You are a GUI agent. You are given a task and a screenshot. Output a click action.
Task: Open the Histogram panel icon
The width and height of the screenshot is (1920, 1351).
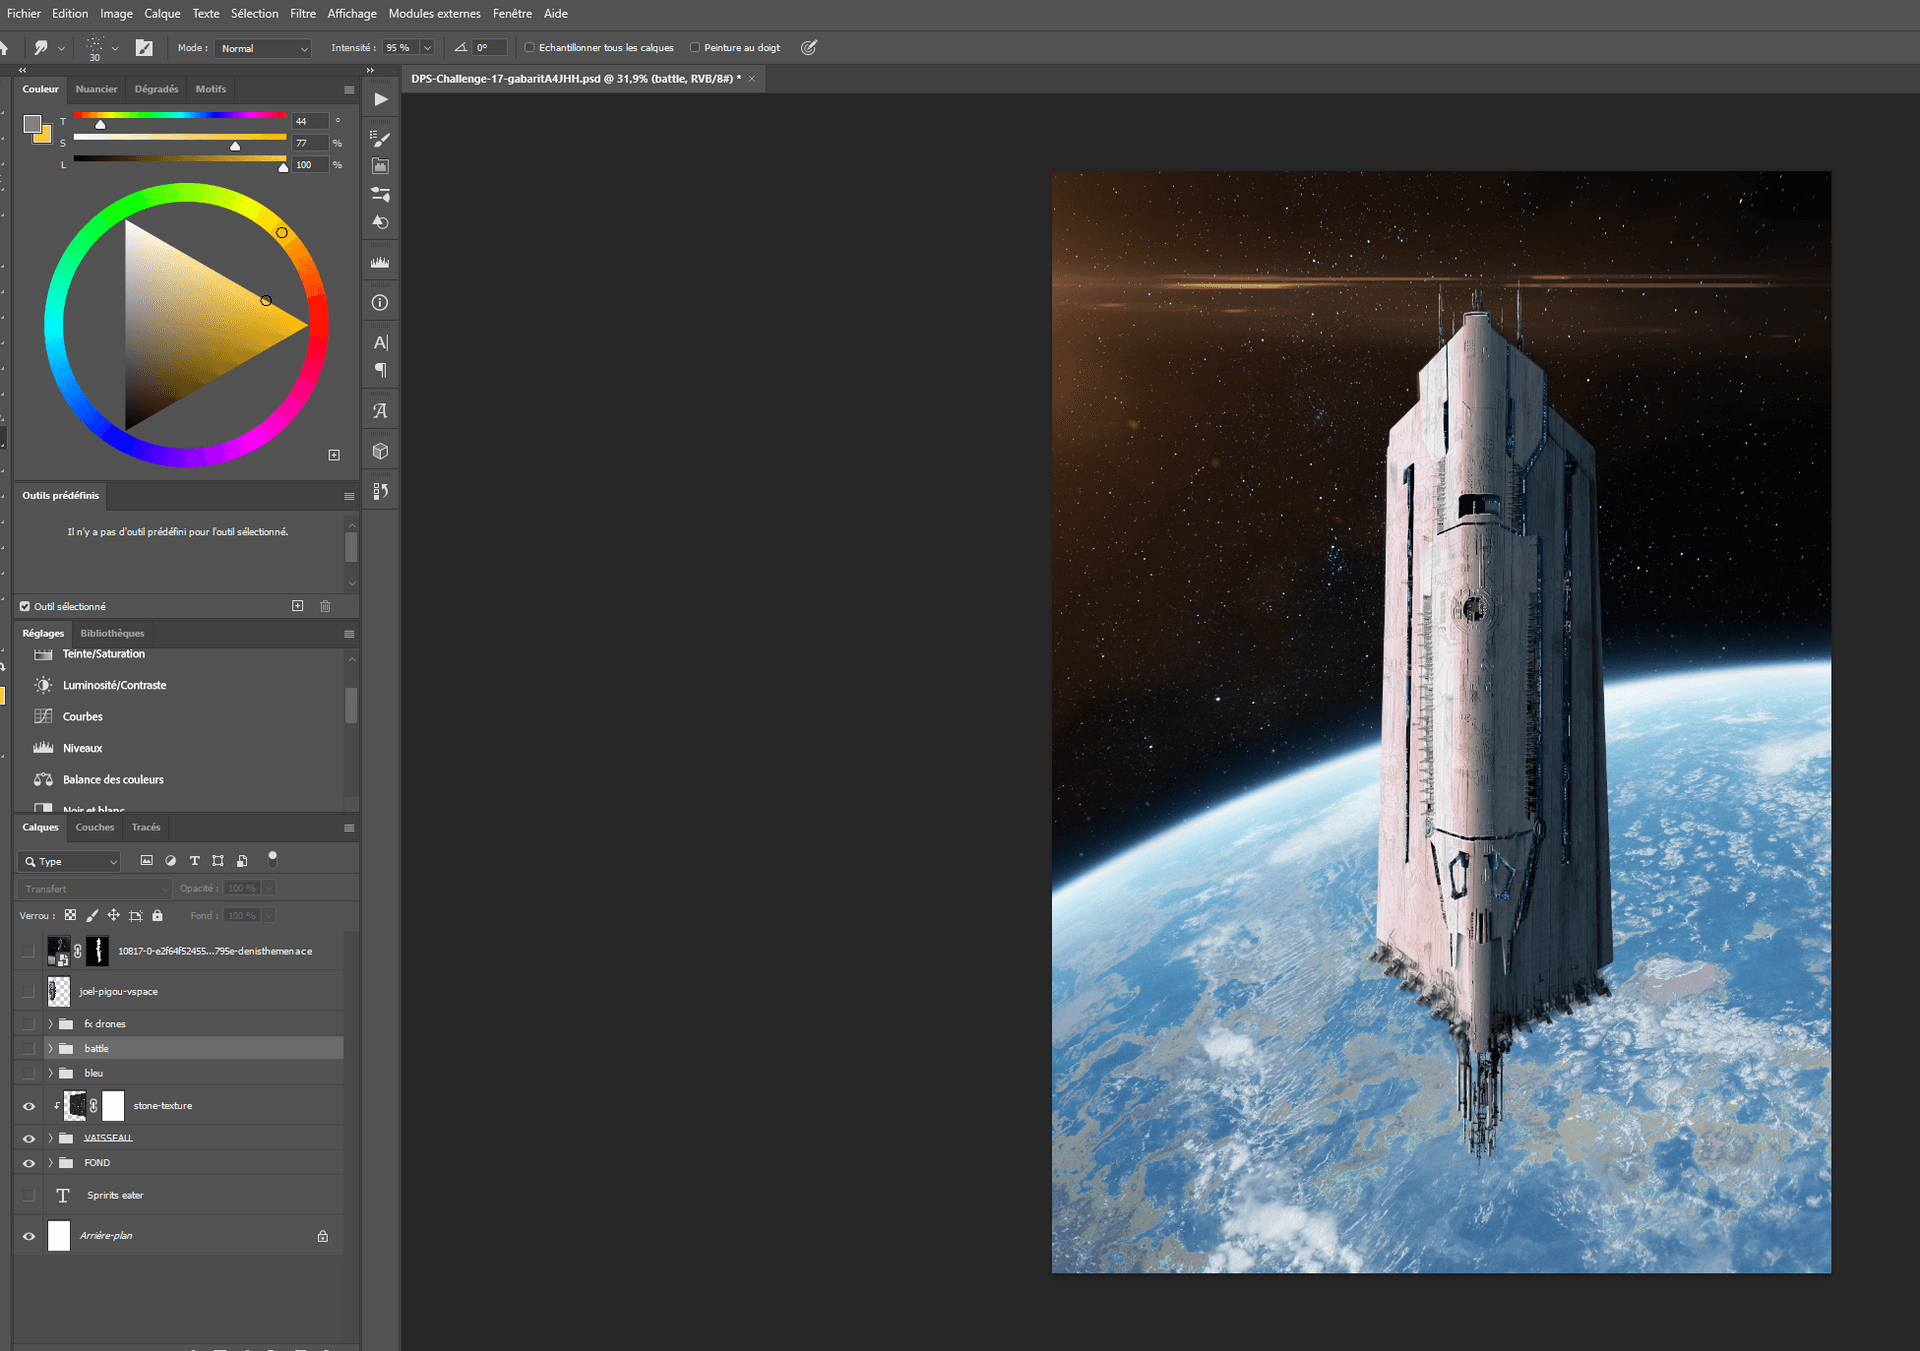click(380, 262)
